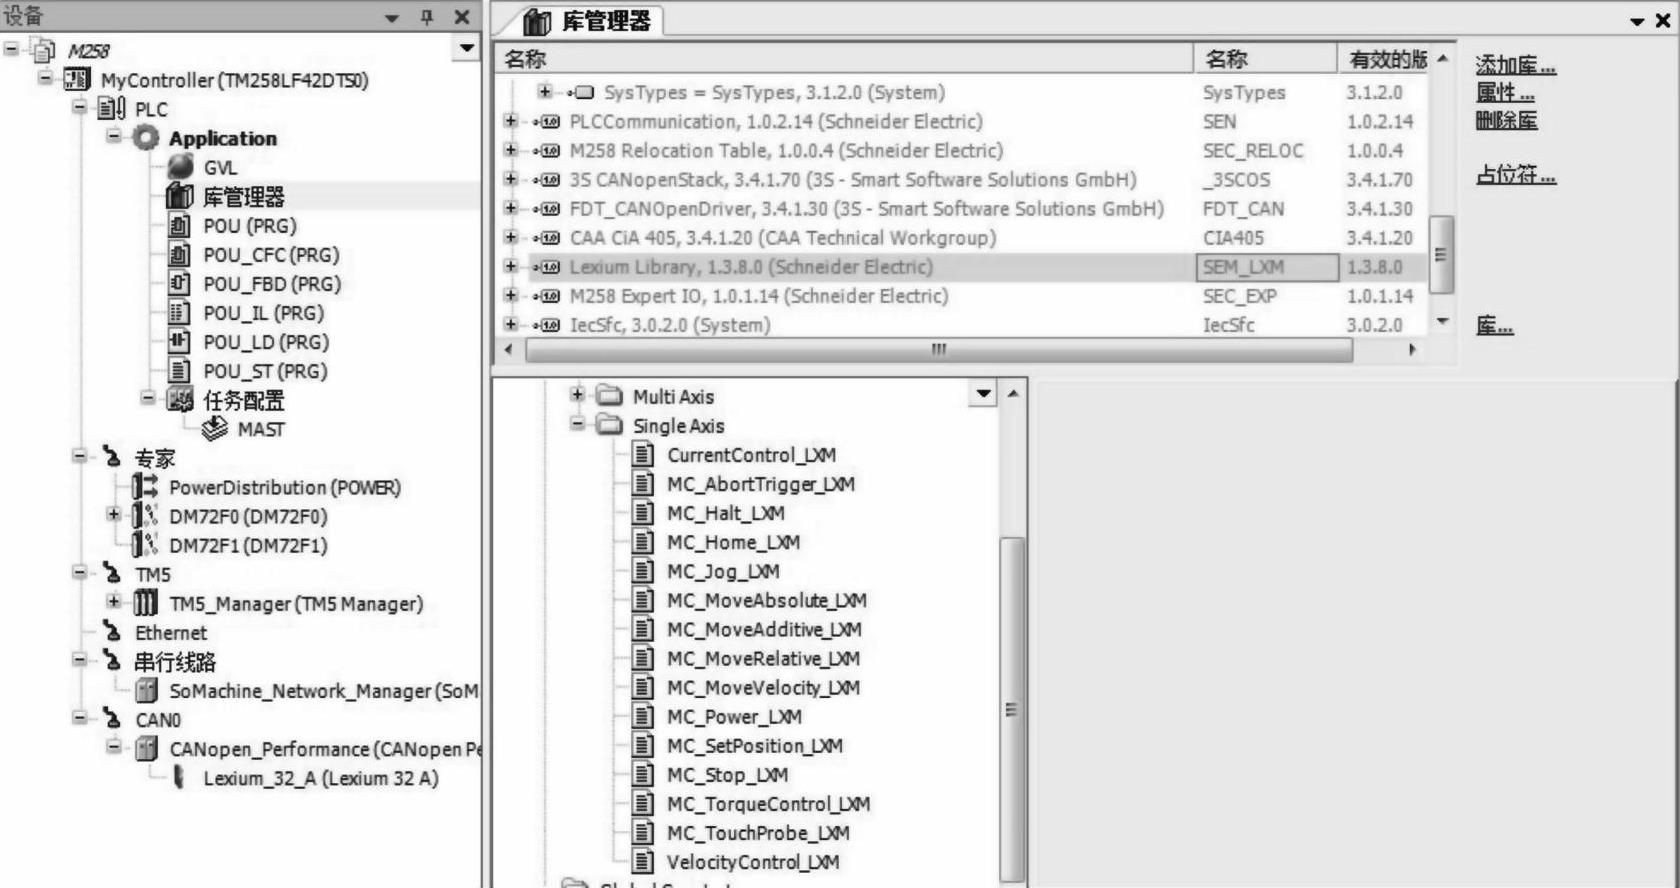Click the MyController device icon
Viewport: 1680px width, 888px height.
click(x=77, y=79)
